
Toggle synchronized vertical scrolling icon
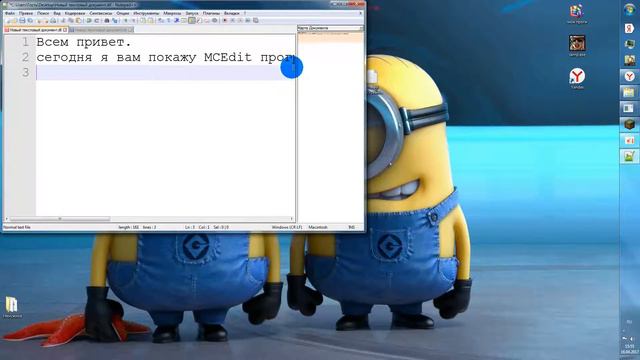pos(142,20)
